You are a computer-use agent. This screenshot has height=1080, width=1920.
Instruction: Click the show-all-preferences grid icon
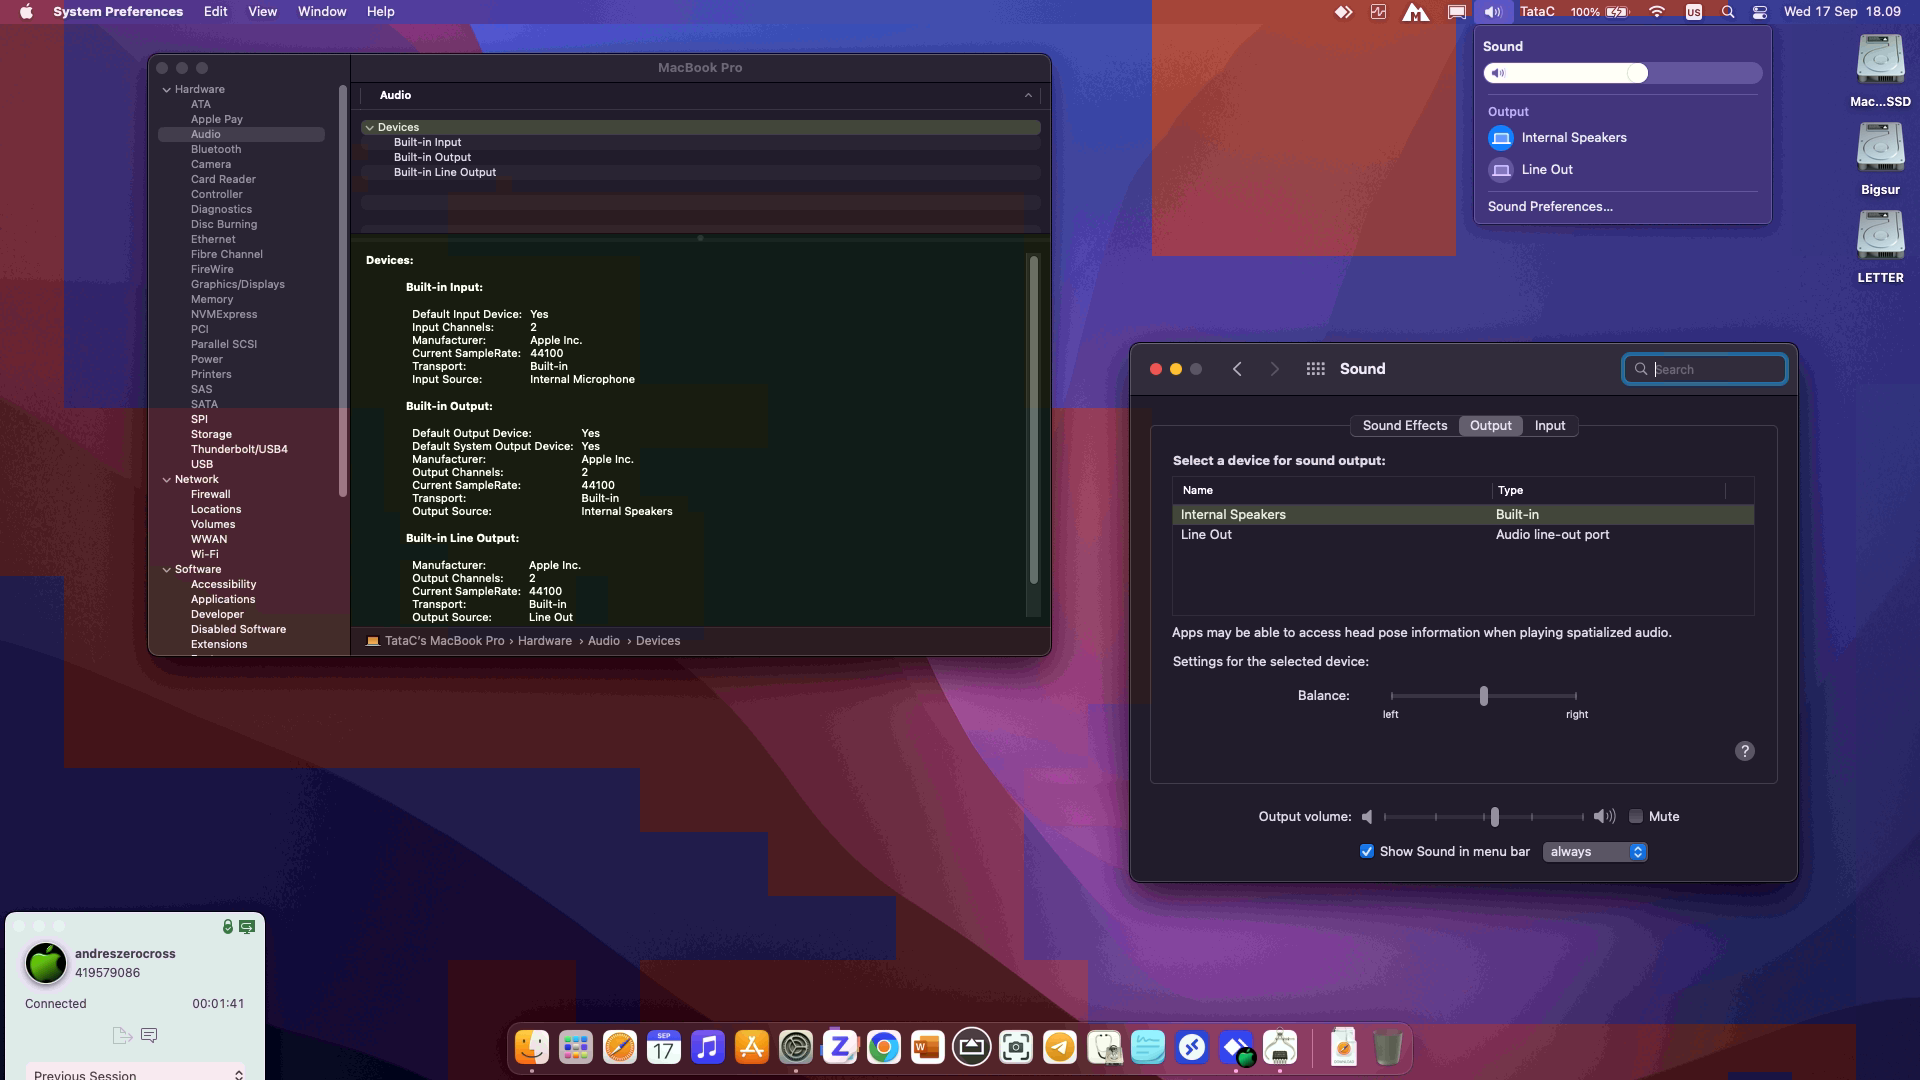pyautogui.click(x=1315, y=369)
